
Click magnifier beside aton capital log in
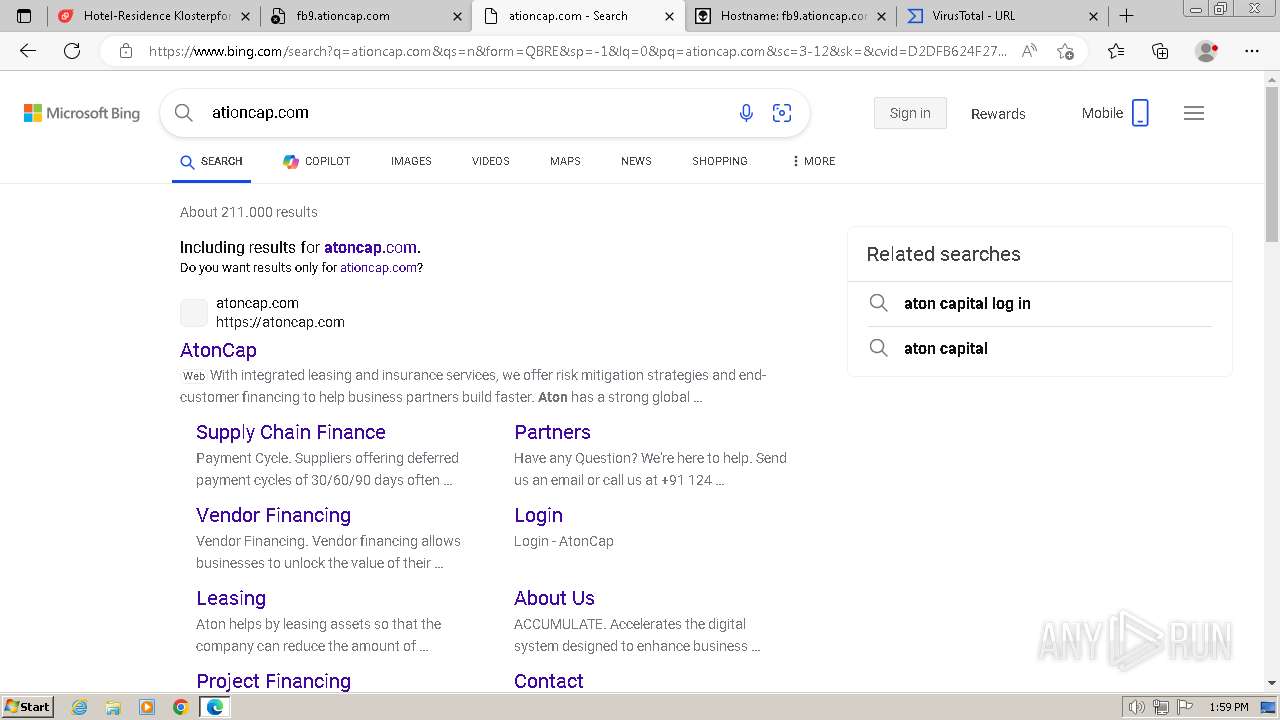878,303
